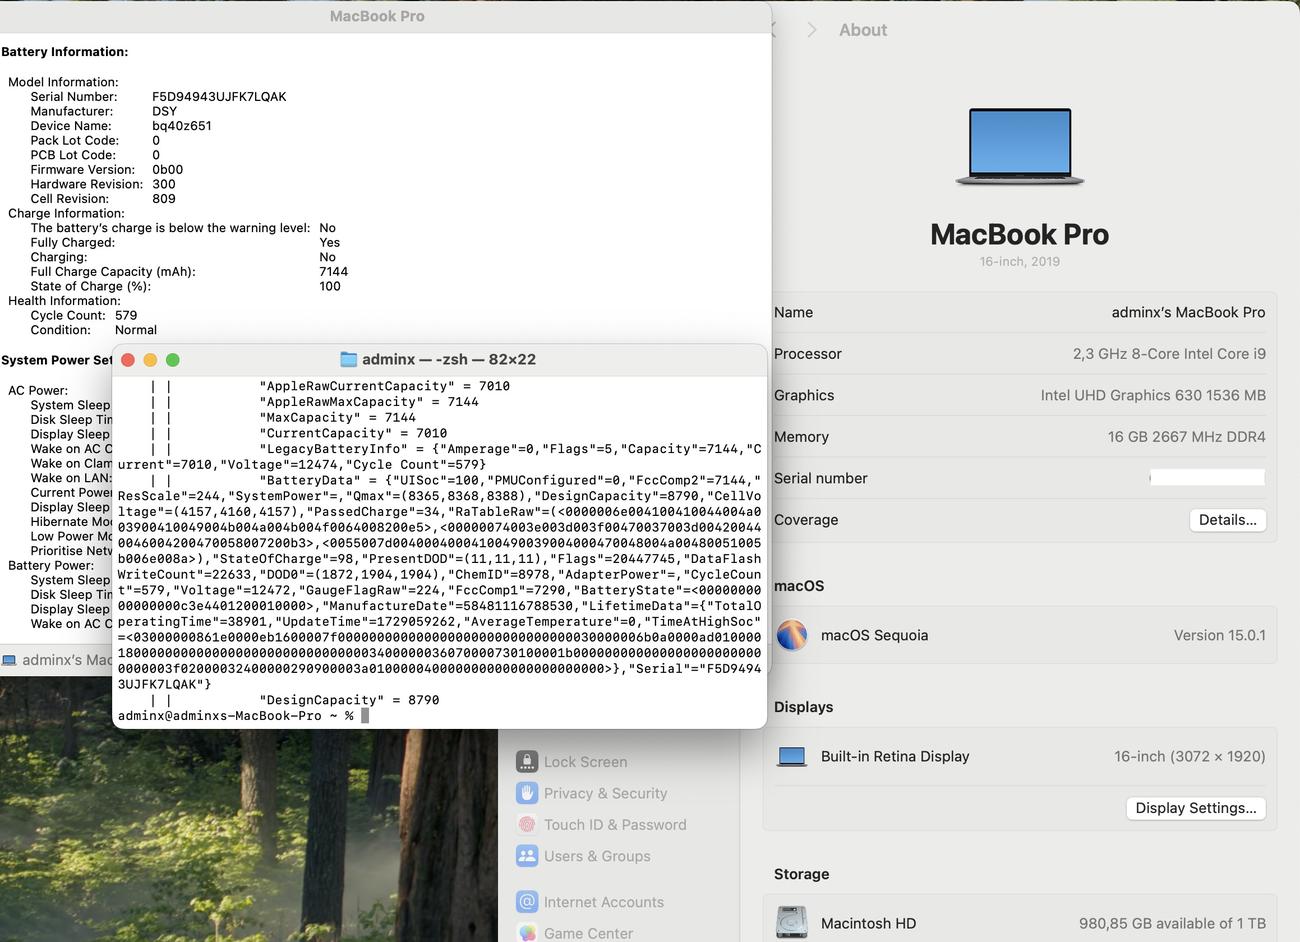Click the serial number F5D94943UJFK7LQAK
This screenshot has height=942, width=1300.
(219, 97)
